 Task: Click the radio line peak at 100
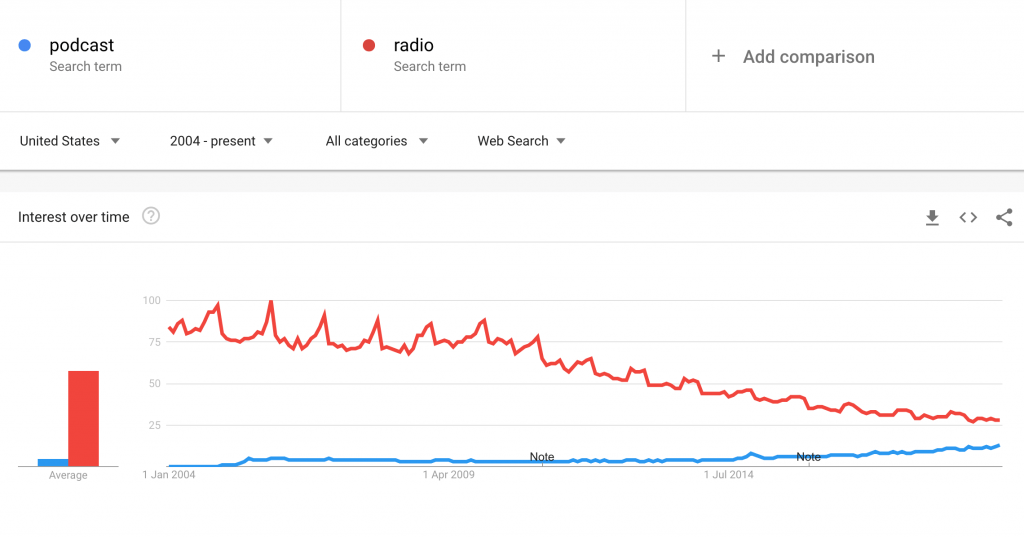(270, 302)
